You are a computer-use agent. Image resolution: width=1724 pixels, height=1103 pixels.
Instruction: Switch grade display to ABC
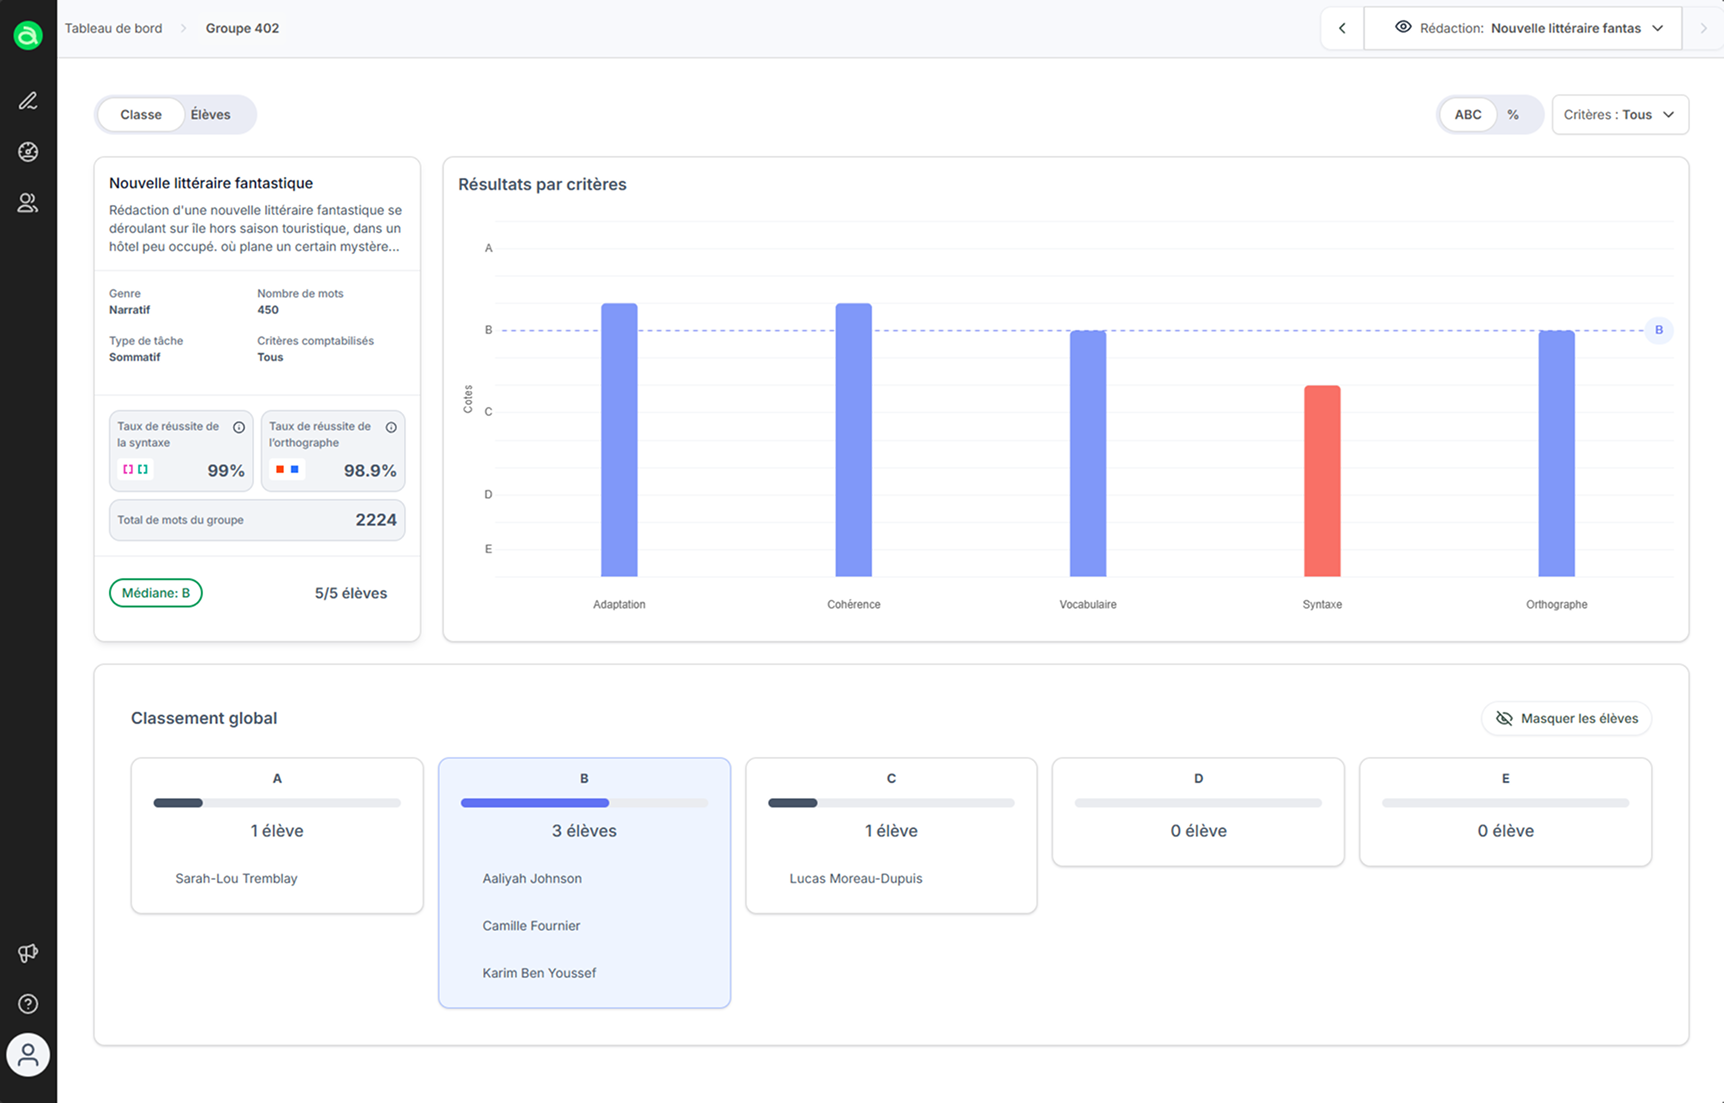pos(1467,115)
